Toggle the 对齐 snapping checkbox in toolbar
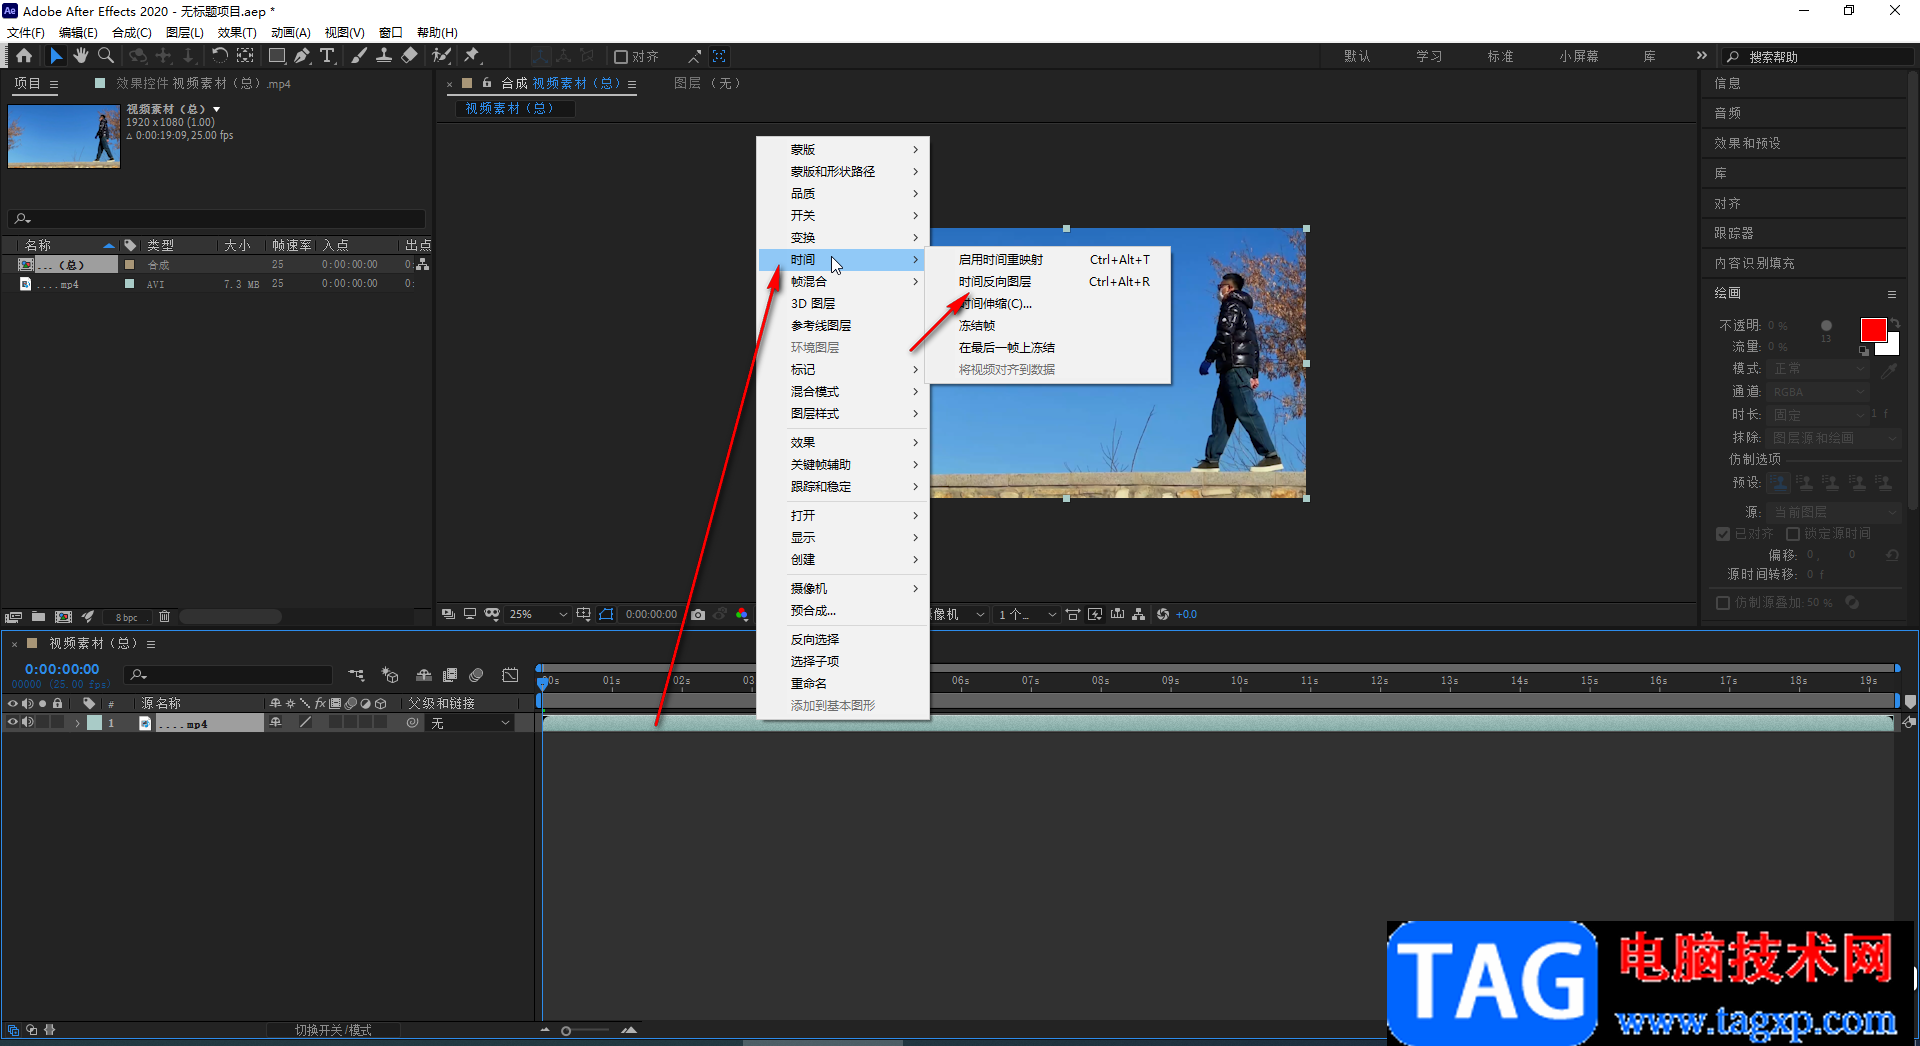The height and width of the screenshot is (1046, 1920). (621, 57)
